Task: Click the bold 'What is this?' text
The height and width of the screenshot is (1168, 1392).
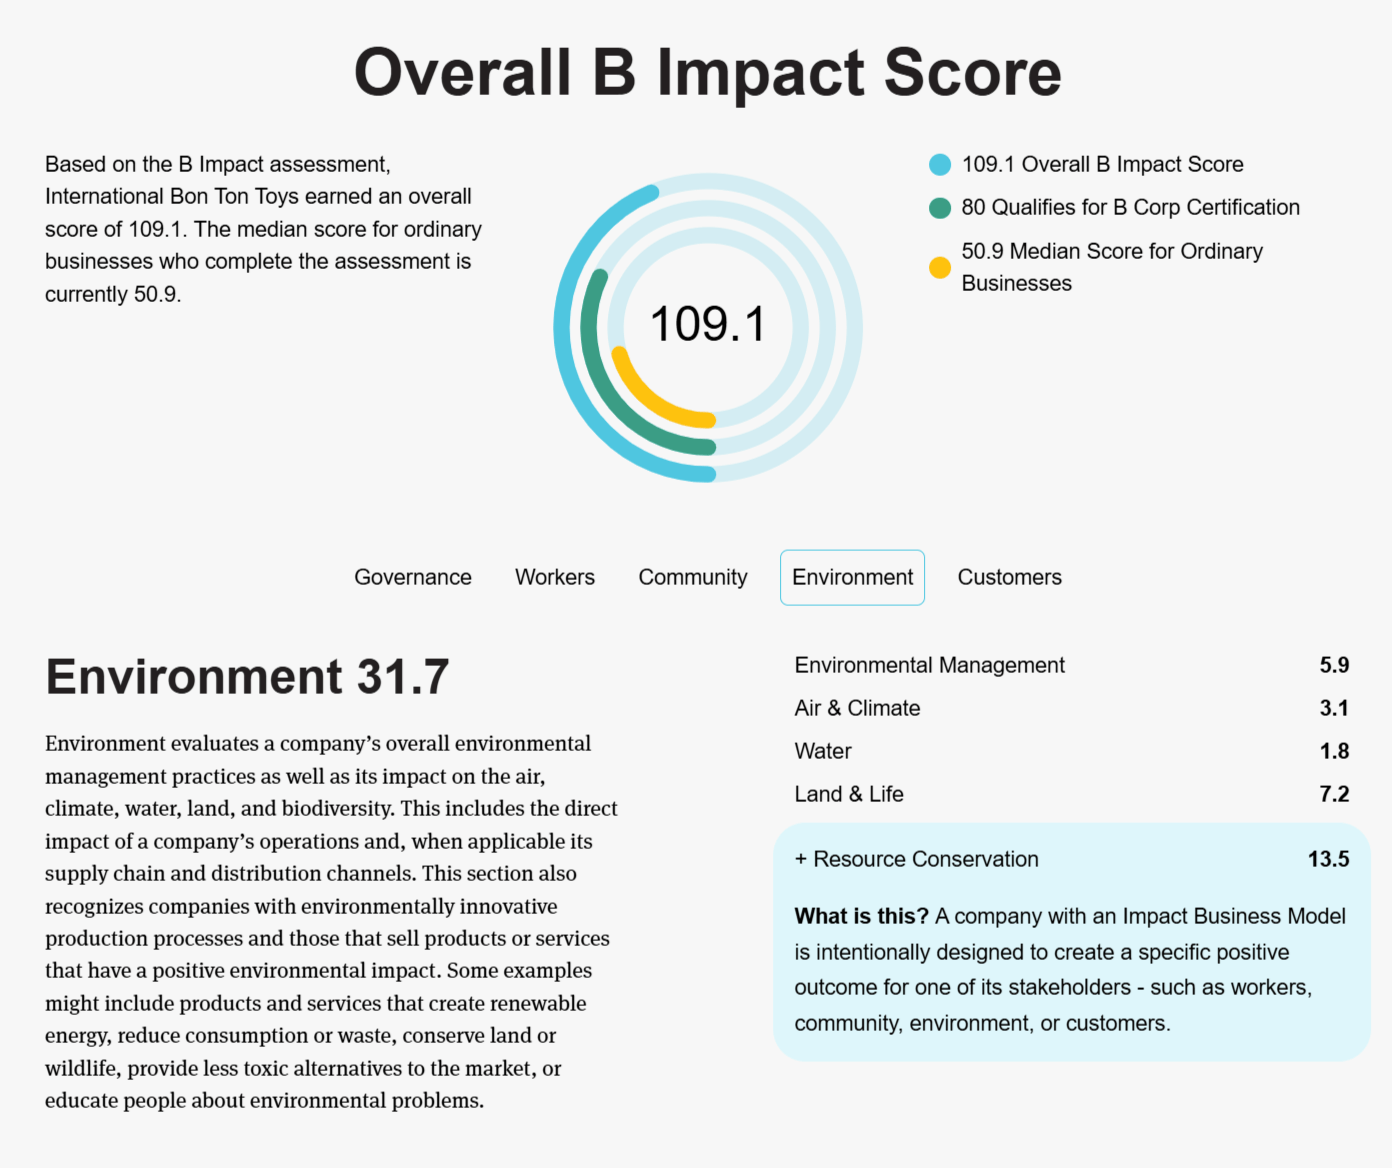Action: point(861,916)
